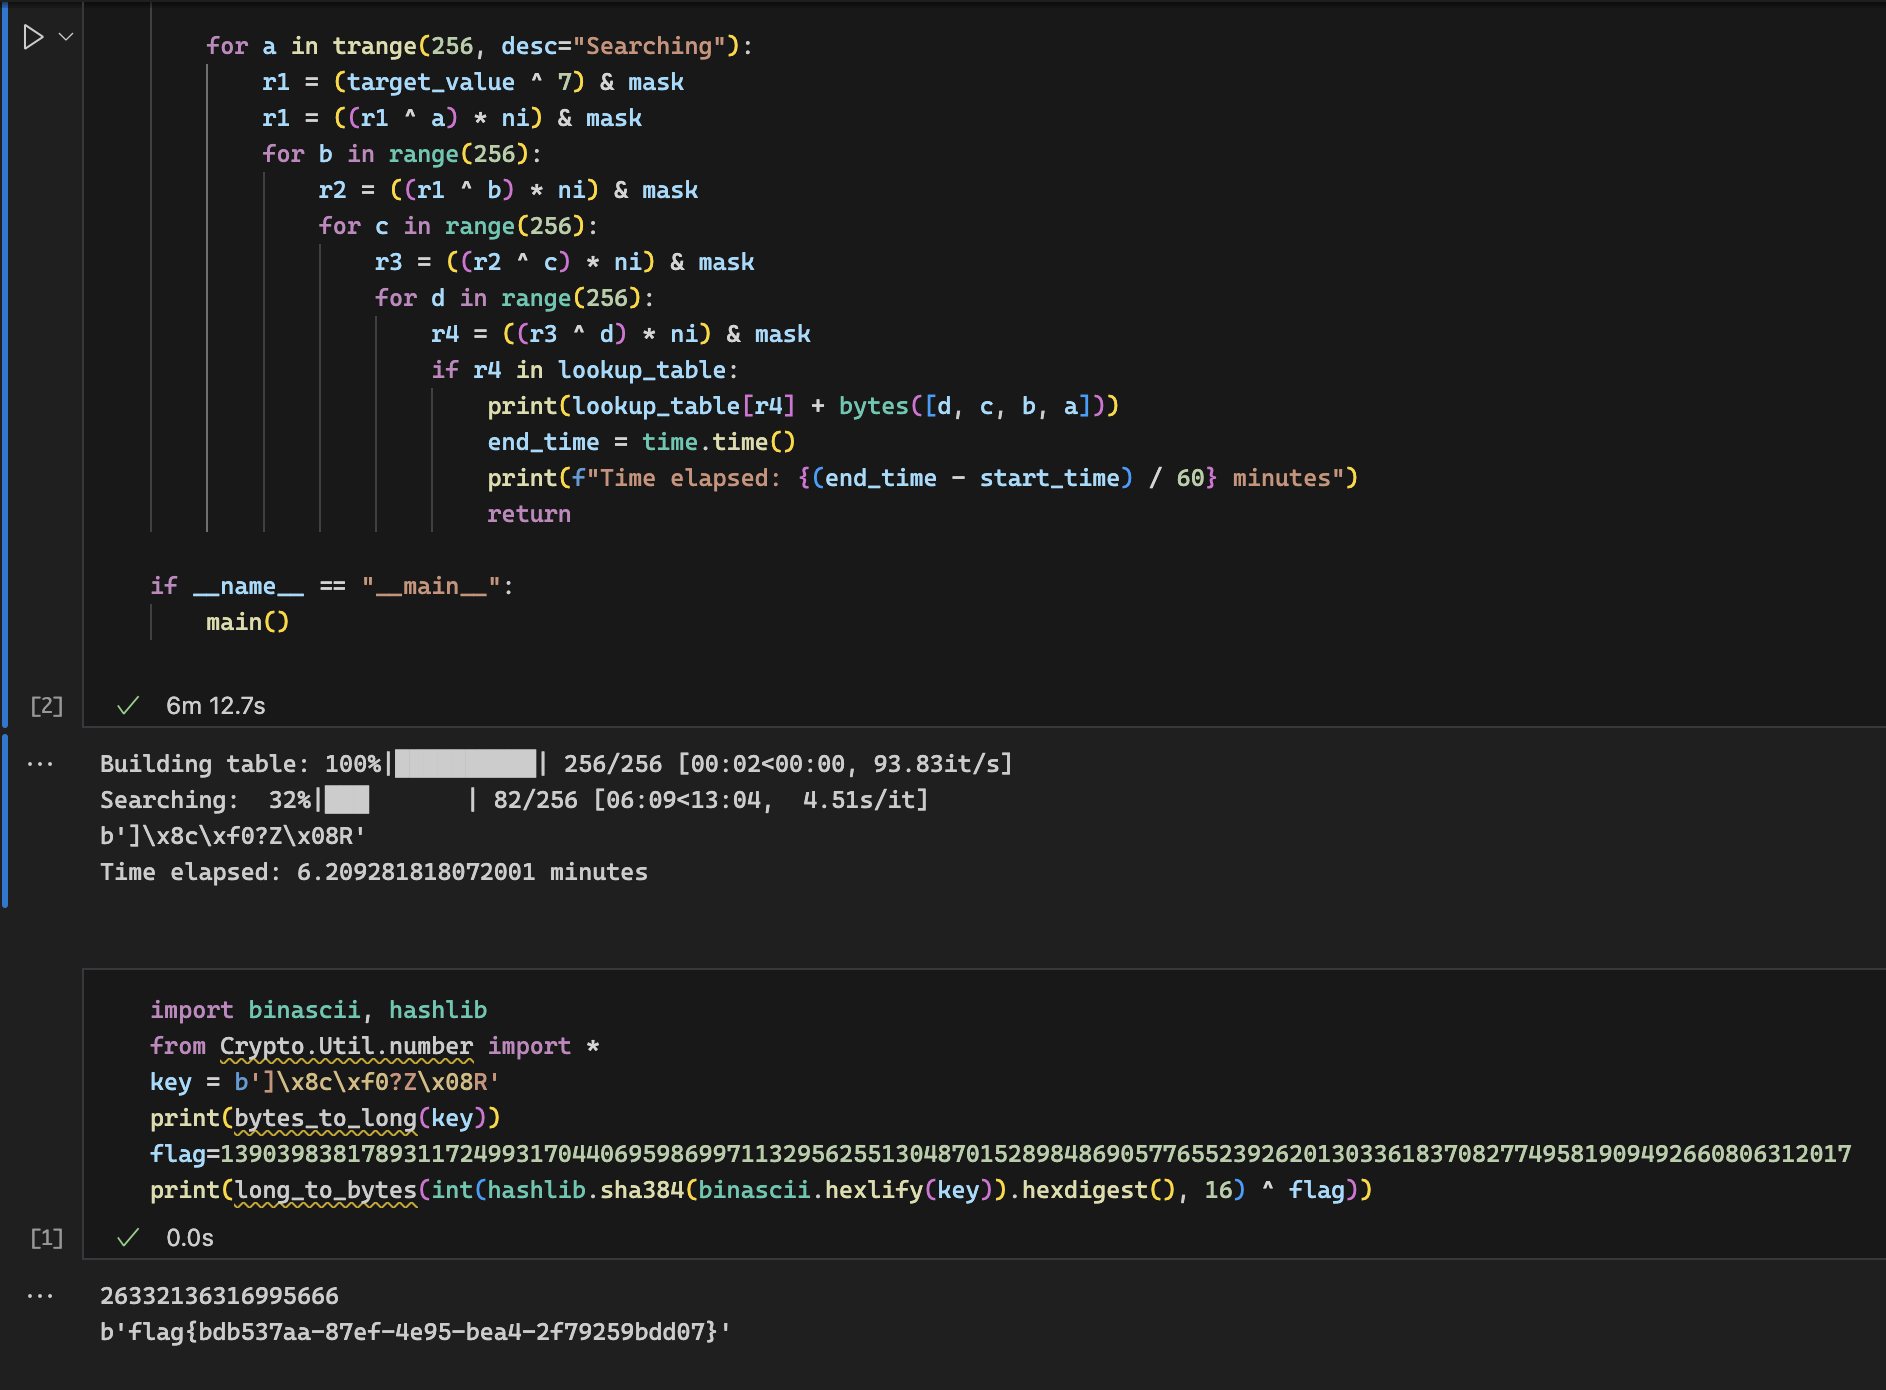
Task: Click the underlined Crypto.Util.number import
Action: [x=346, y=1046]
